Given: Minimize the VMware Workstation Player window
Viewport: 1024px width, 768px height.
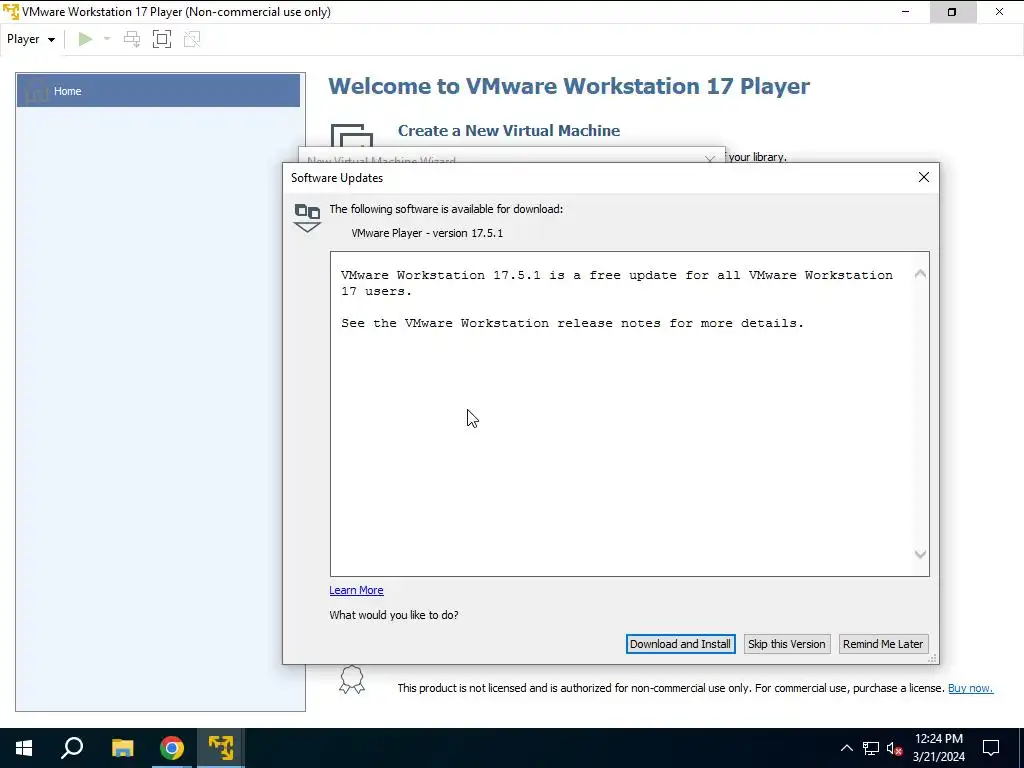Looking at the screenshot, I should [905, 12].
